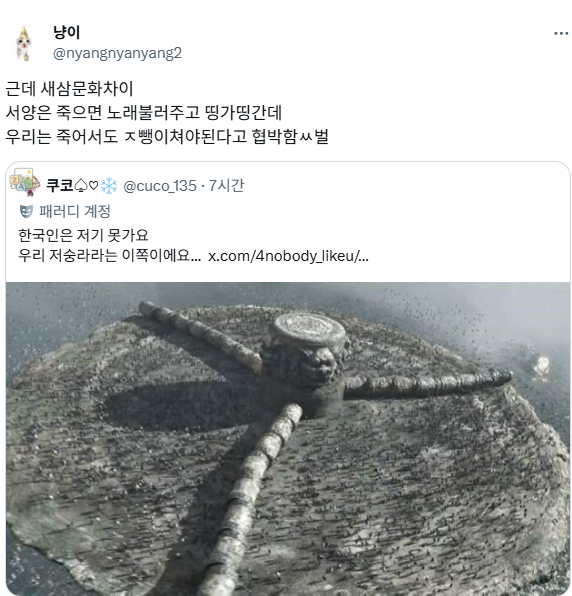
Task: Click the 패러디 계정 label
Action: [x=75, y=211]
